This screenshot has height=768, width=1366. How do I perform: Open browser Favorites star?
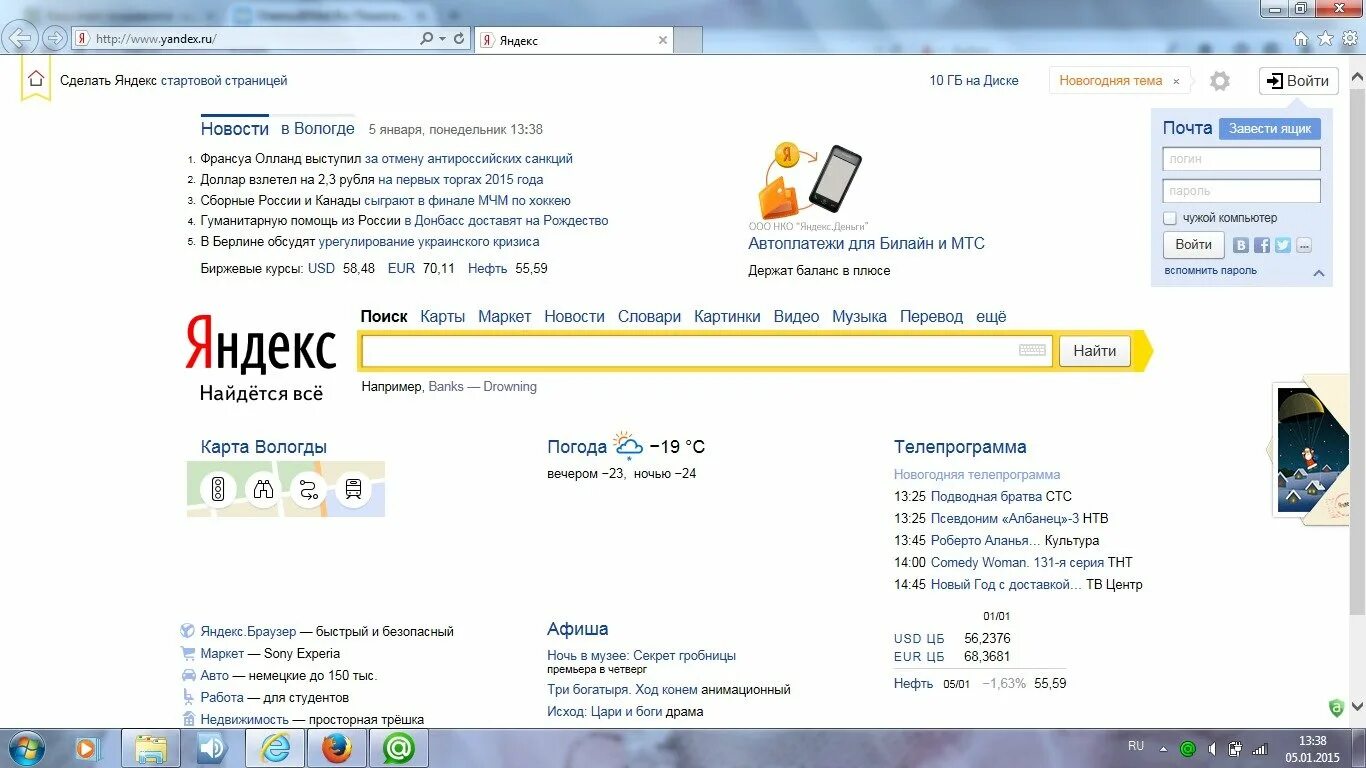(x=1326, y=39)
